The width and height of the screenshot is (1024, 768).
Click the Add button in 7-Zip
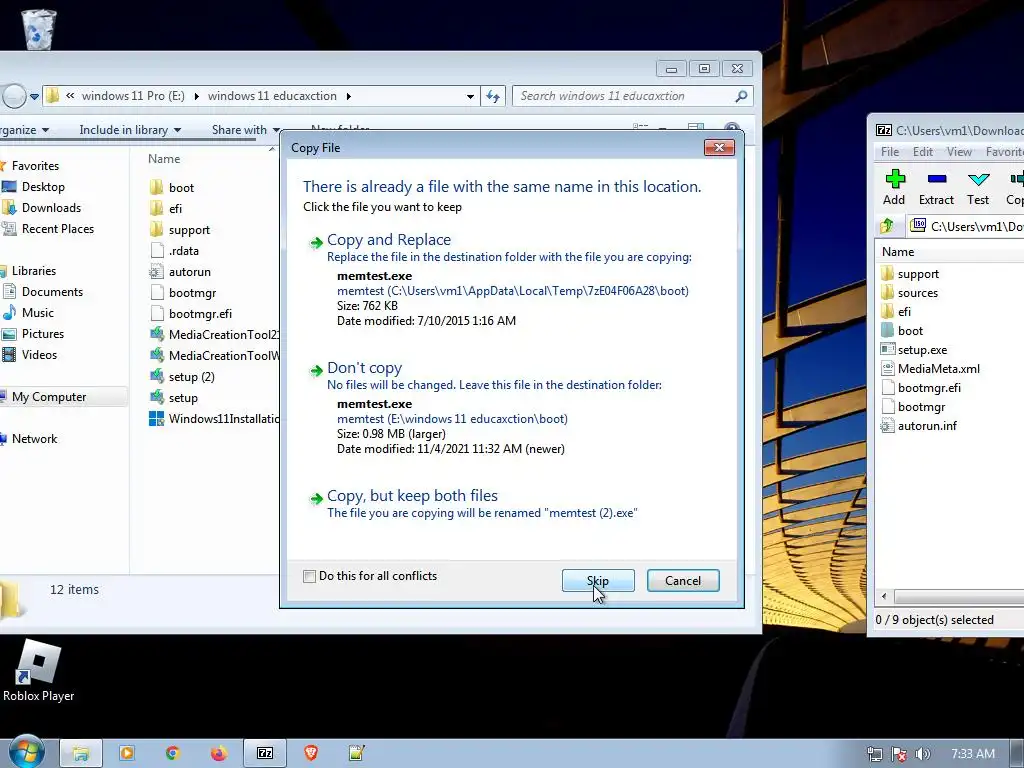point(894,188)
